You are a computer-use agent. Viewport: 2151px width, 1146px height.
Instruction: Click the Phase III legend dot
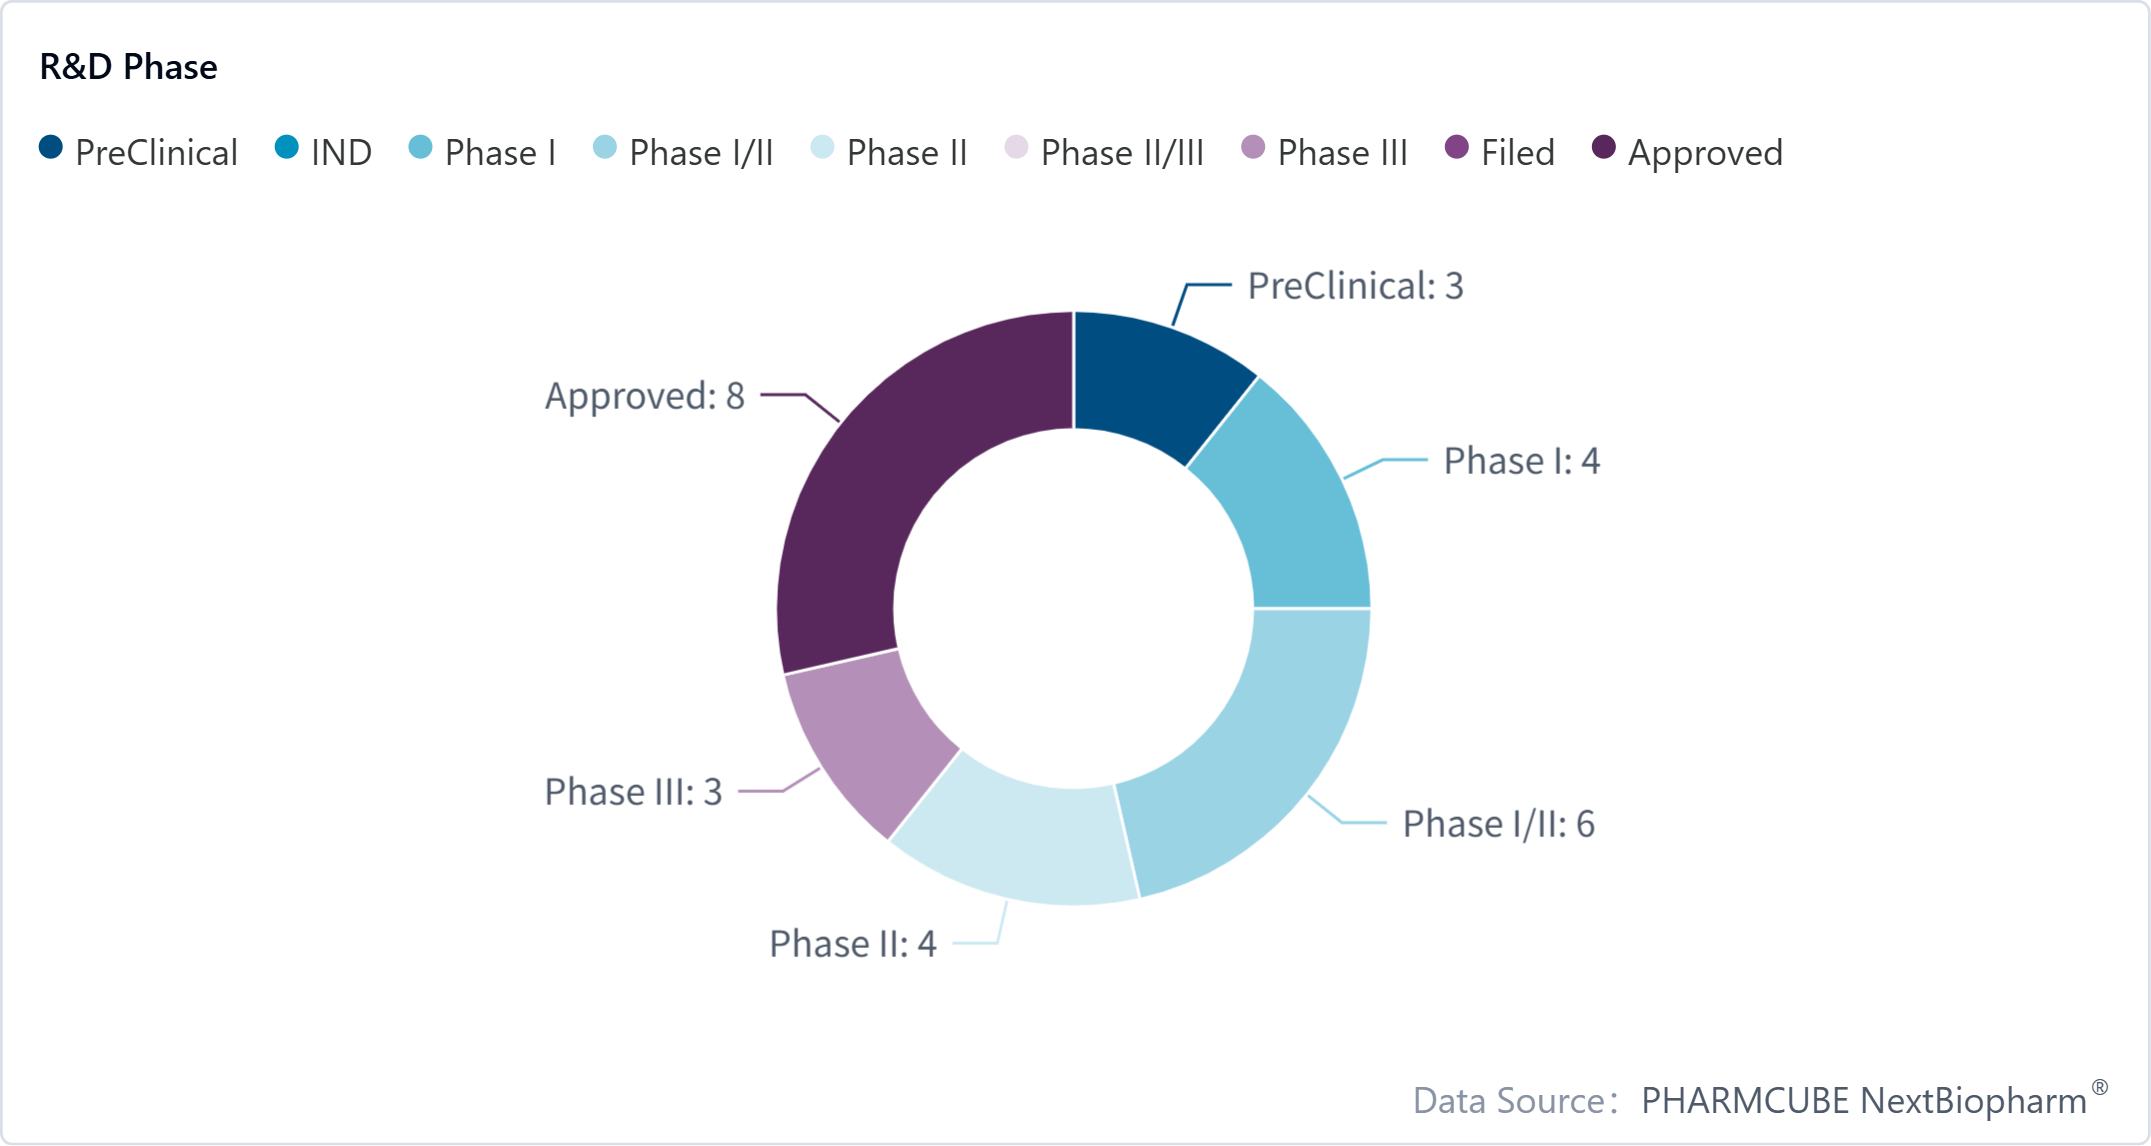(1253, 148)
